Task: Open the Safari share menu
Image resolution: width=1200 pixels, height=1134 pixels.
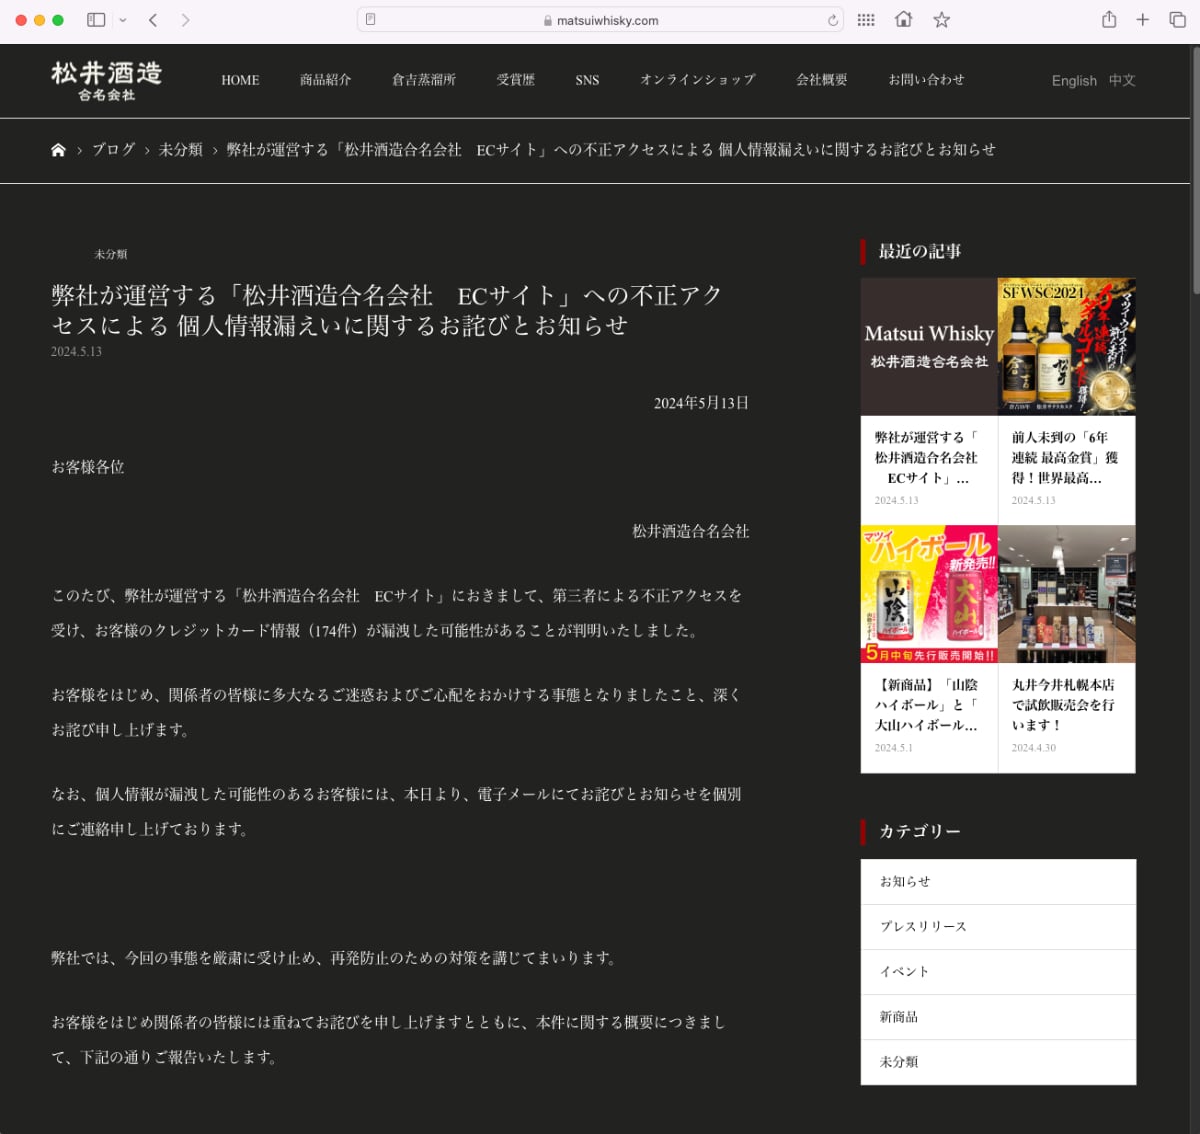Action: point(1110,19)
